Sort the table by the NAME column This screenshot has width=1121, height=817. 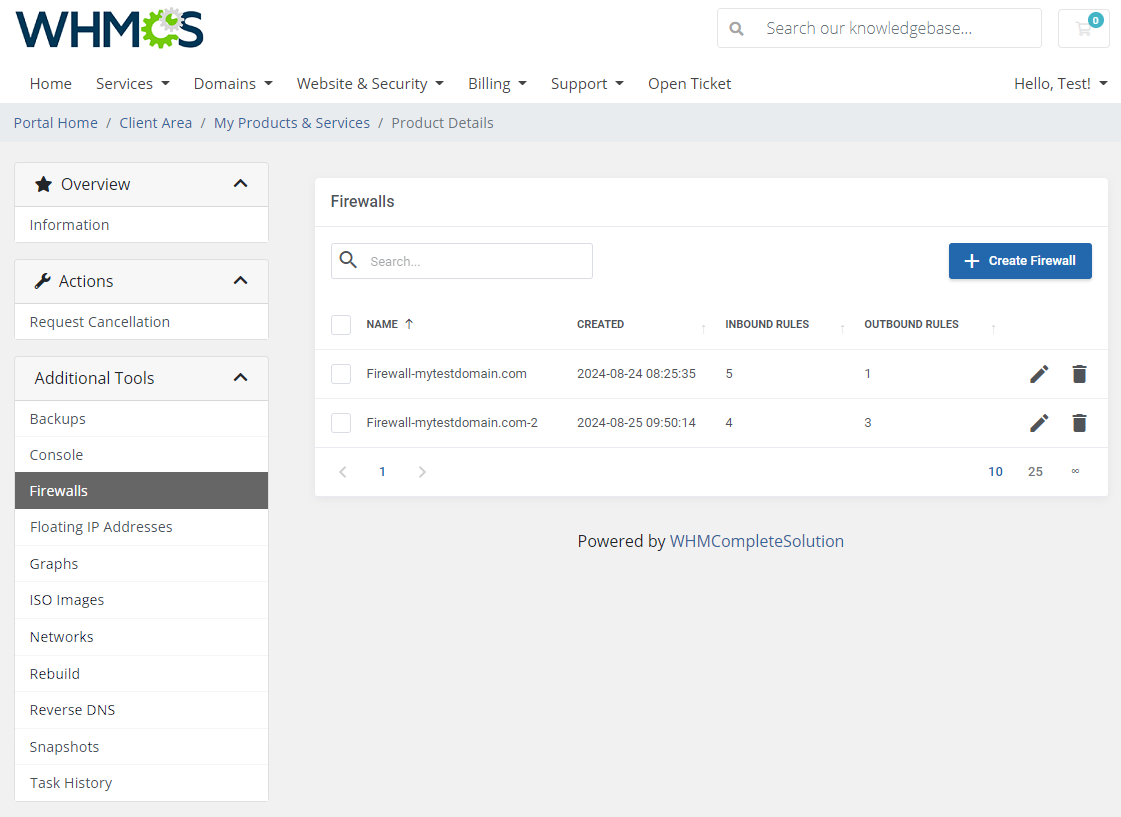383,324
